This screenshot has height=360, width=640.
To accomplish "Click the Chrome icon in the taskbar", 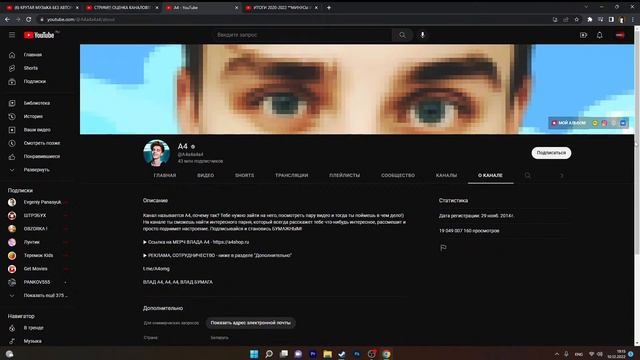I will click(386, 354).
